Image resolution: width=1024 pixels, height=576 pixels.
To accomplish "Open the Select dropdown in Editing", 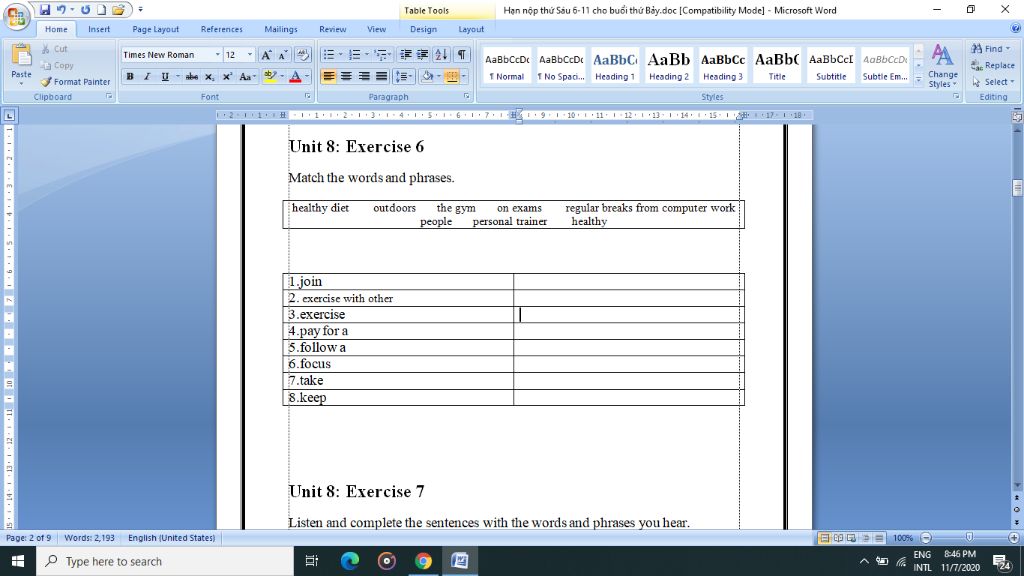I will pos(993,82).
